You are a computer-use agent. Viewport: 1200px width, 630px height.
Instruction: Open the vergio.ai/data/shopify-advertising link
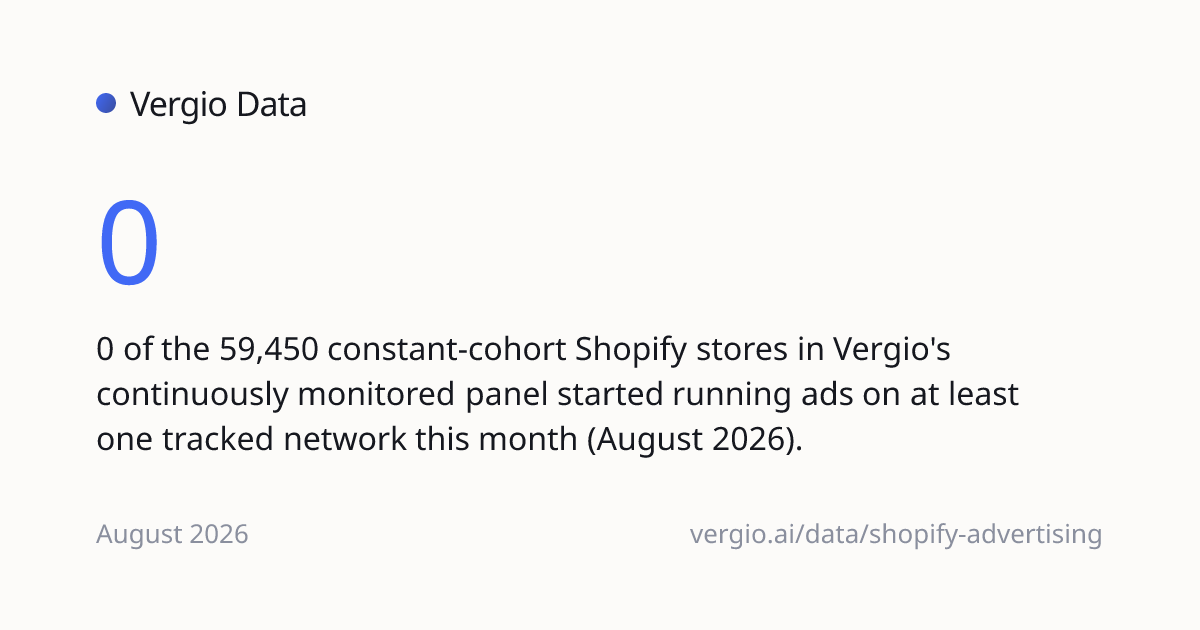[896, 535]
